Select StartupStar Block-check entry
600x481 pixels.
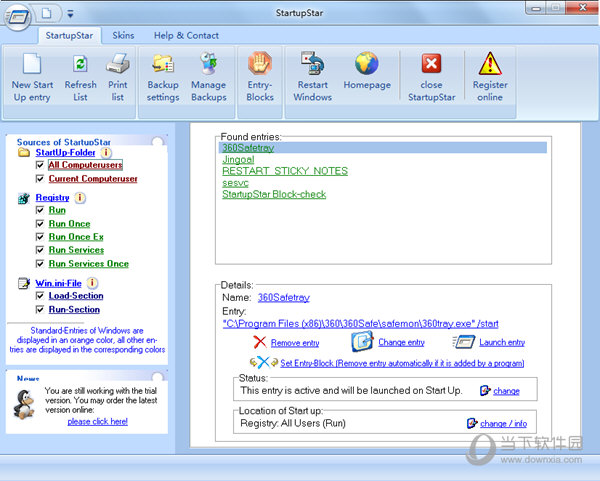(x=274, y=194)
